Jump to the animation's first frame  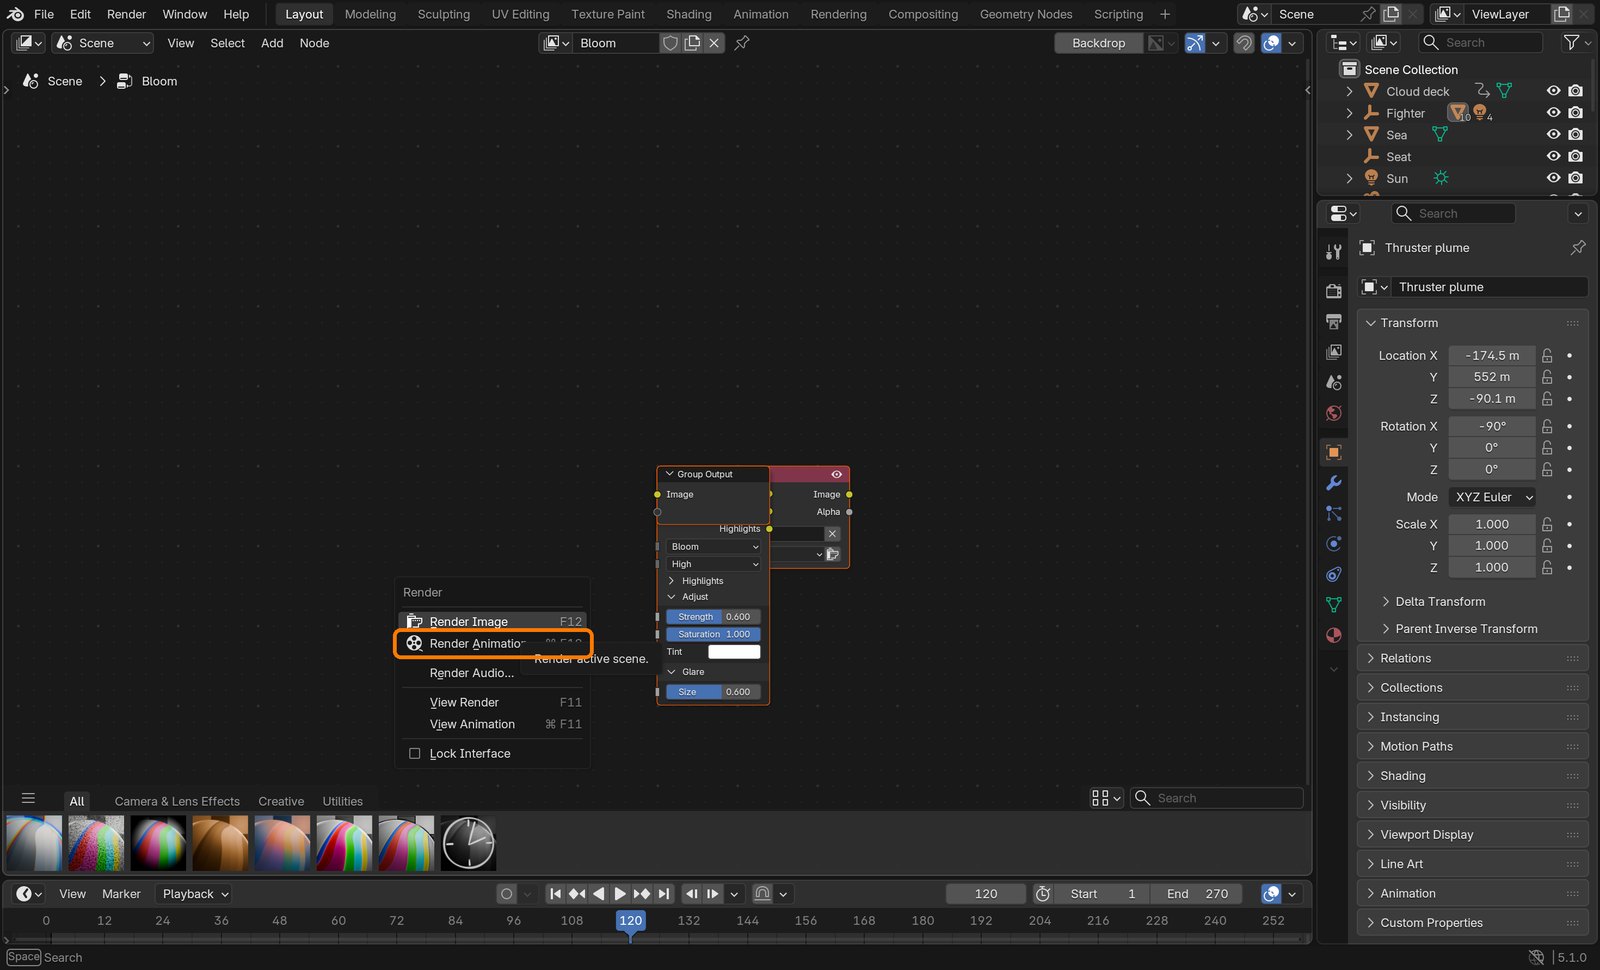(x=555, y=894)
